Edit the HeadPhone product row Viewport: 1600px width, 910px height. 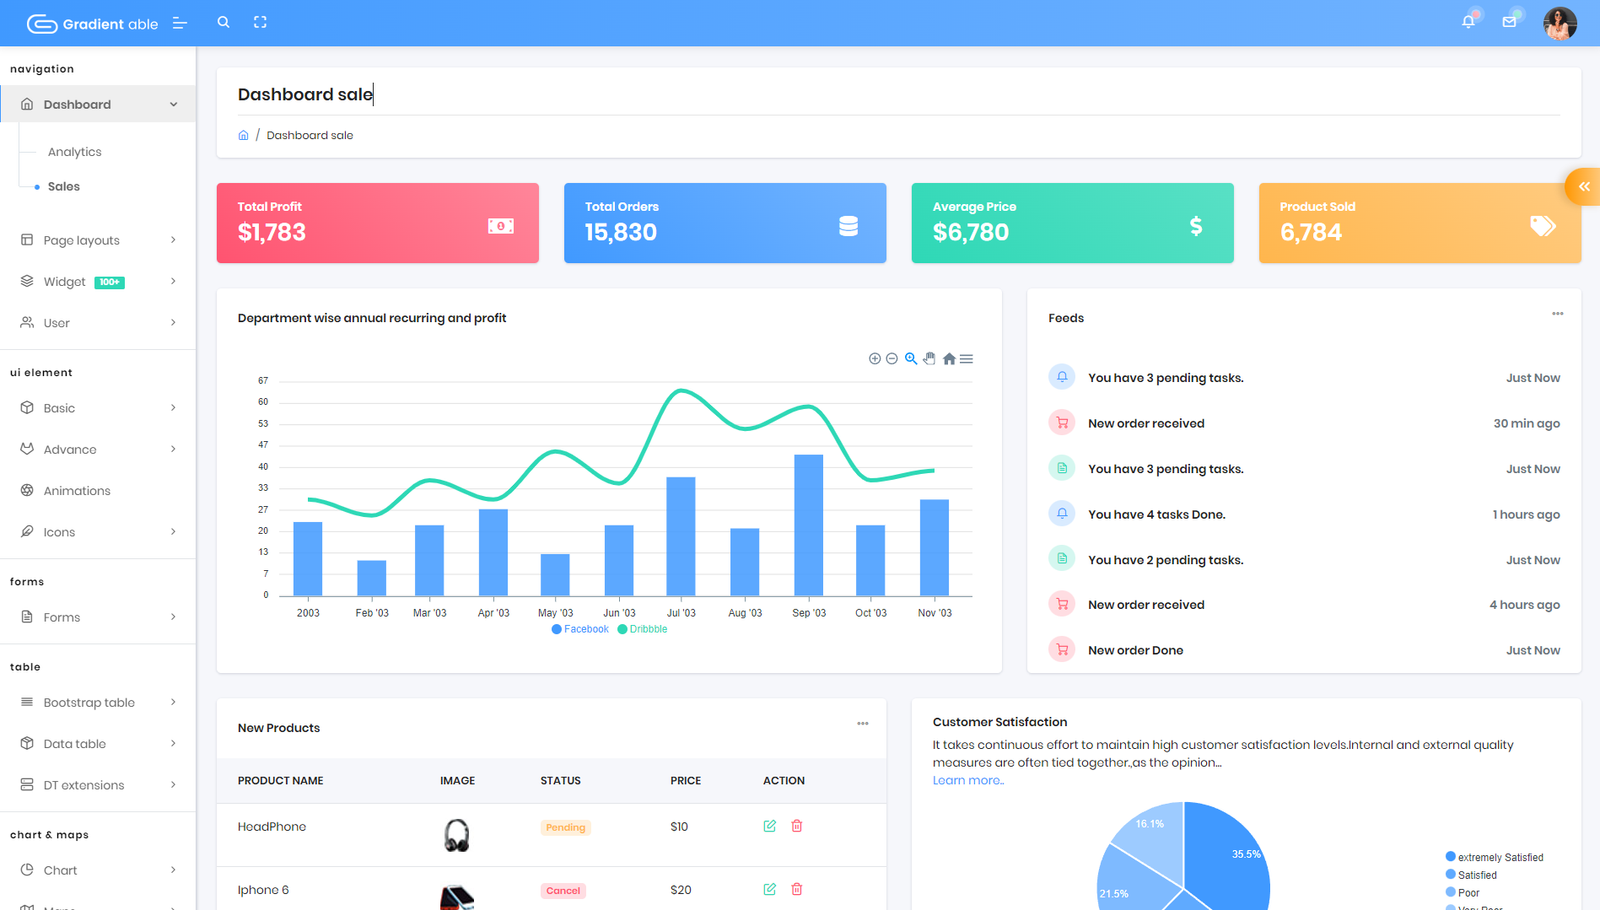click(770, 826)
